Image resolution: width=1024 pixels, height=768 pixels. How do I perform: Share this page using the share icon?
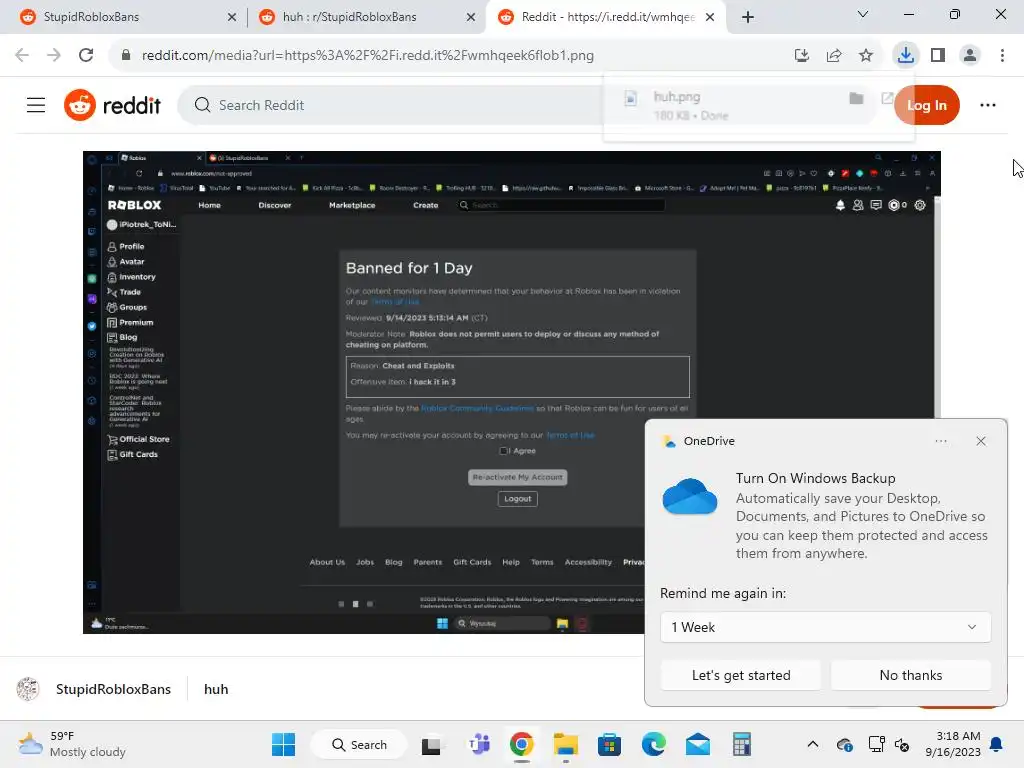[x=833, y=56]
